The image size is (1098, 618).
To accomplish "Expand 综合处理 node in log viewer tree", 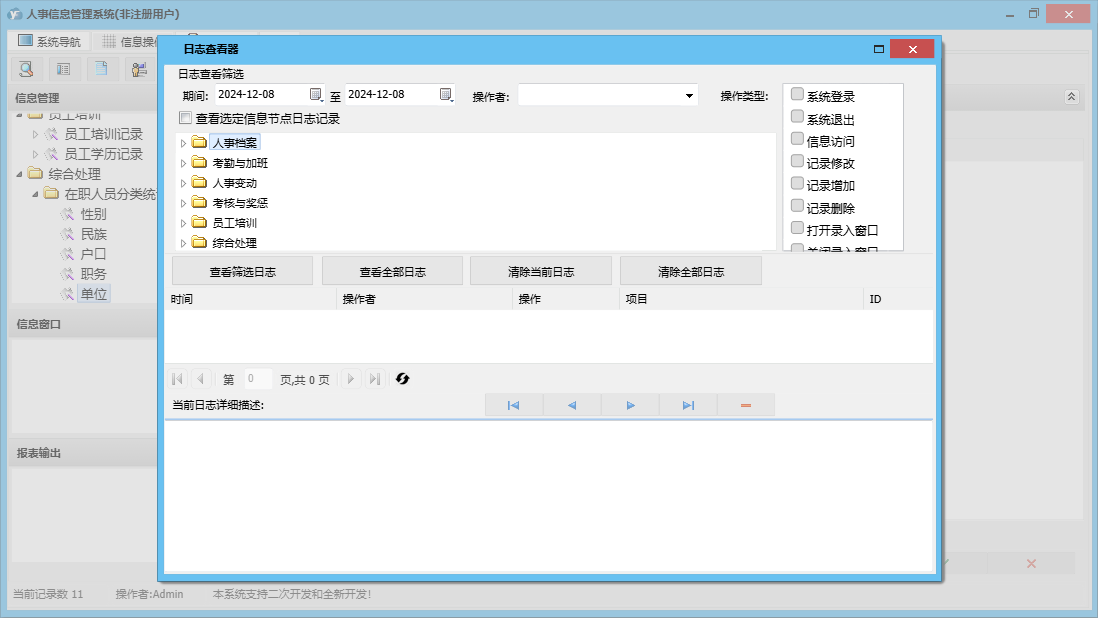I will 183,243.
